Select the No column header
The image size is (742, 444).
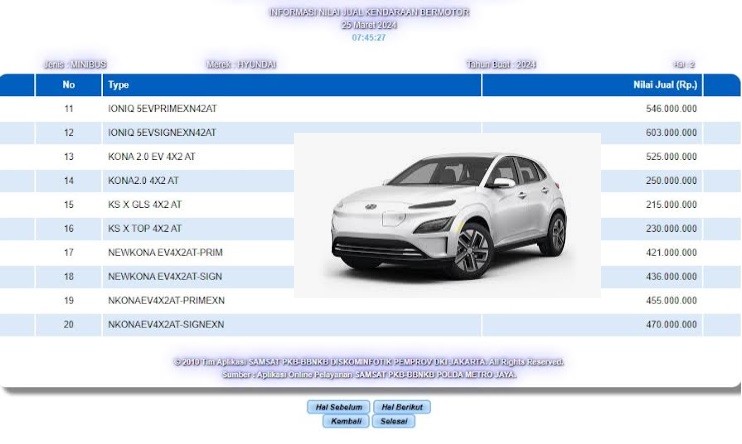tap(69, 85)
